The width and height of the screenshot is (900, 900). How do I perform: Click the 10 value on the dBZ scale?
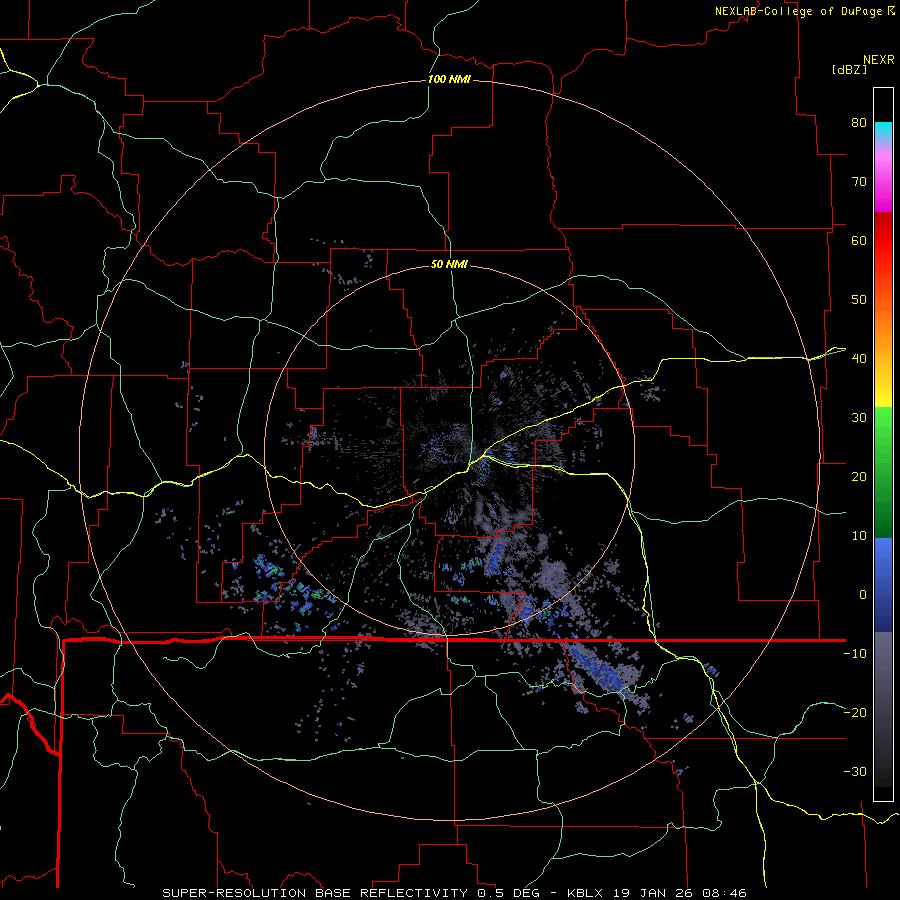click(x=859, y=536)
